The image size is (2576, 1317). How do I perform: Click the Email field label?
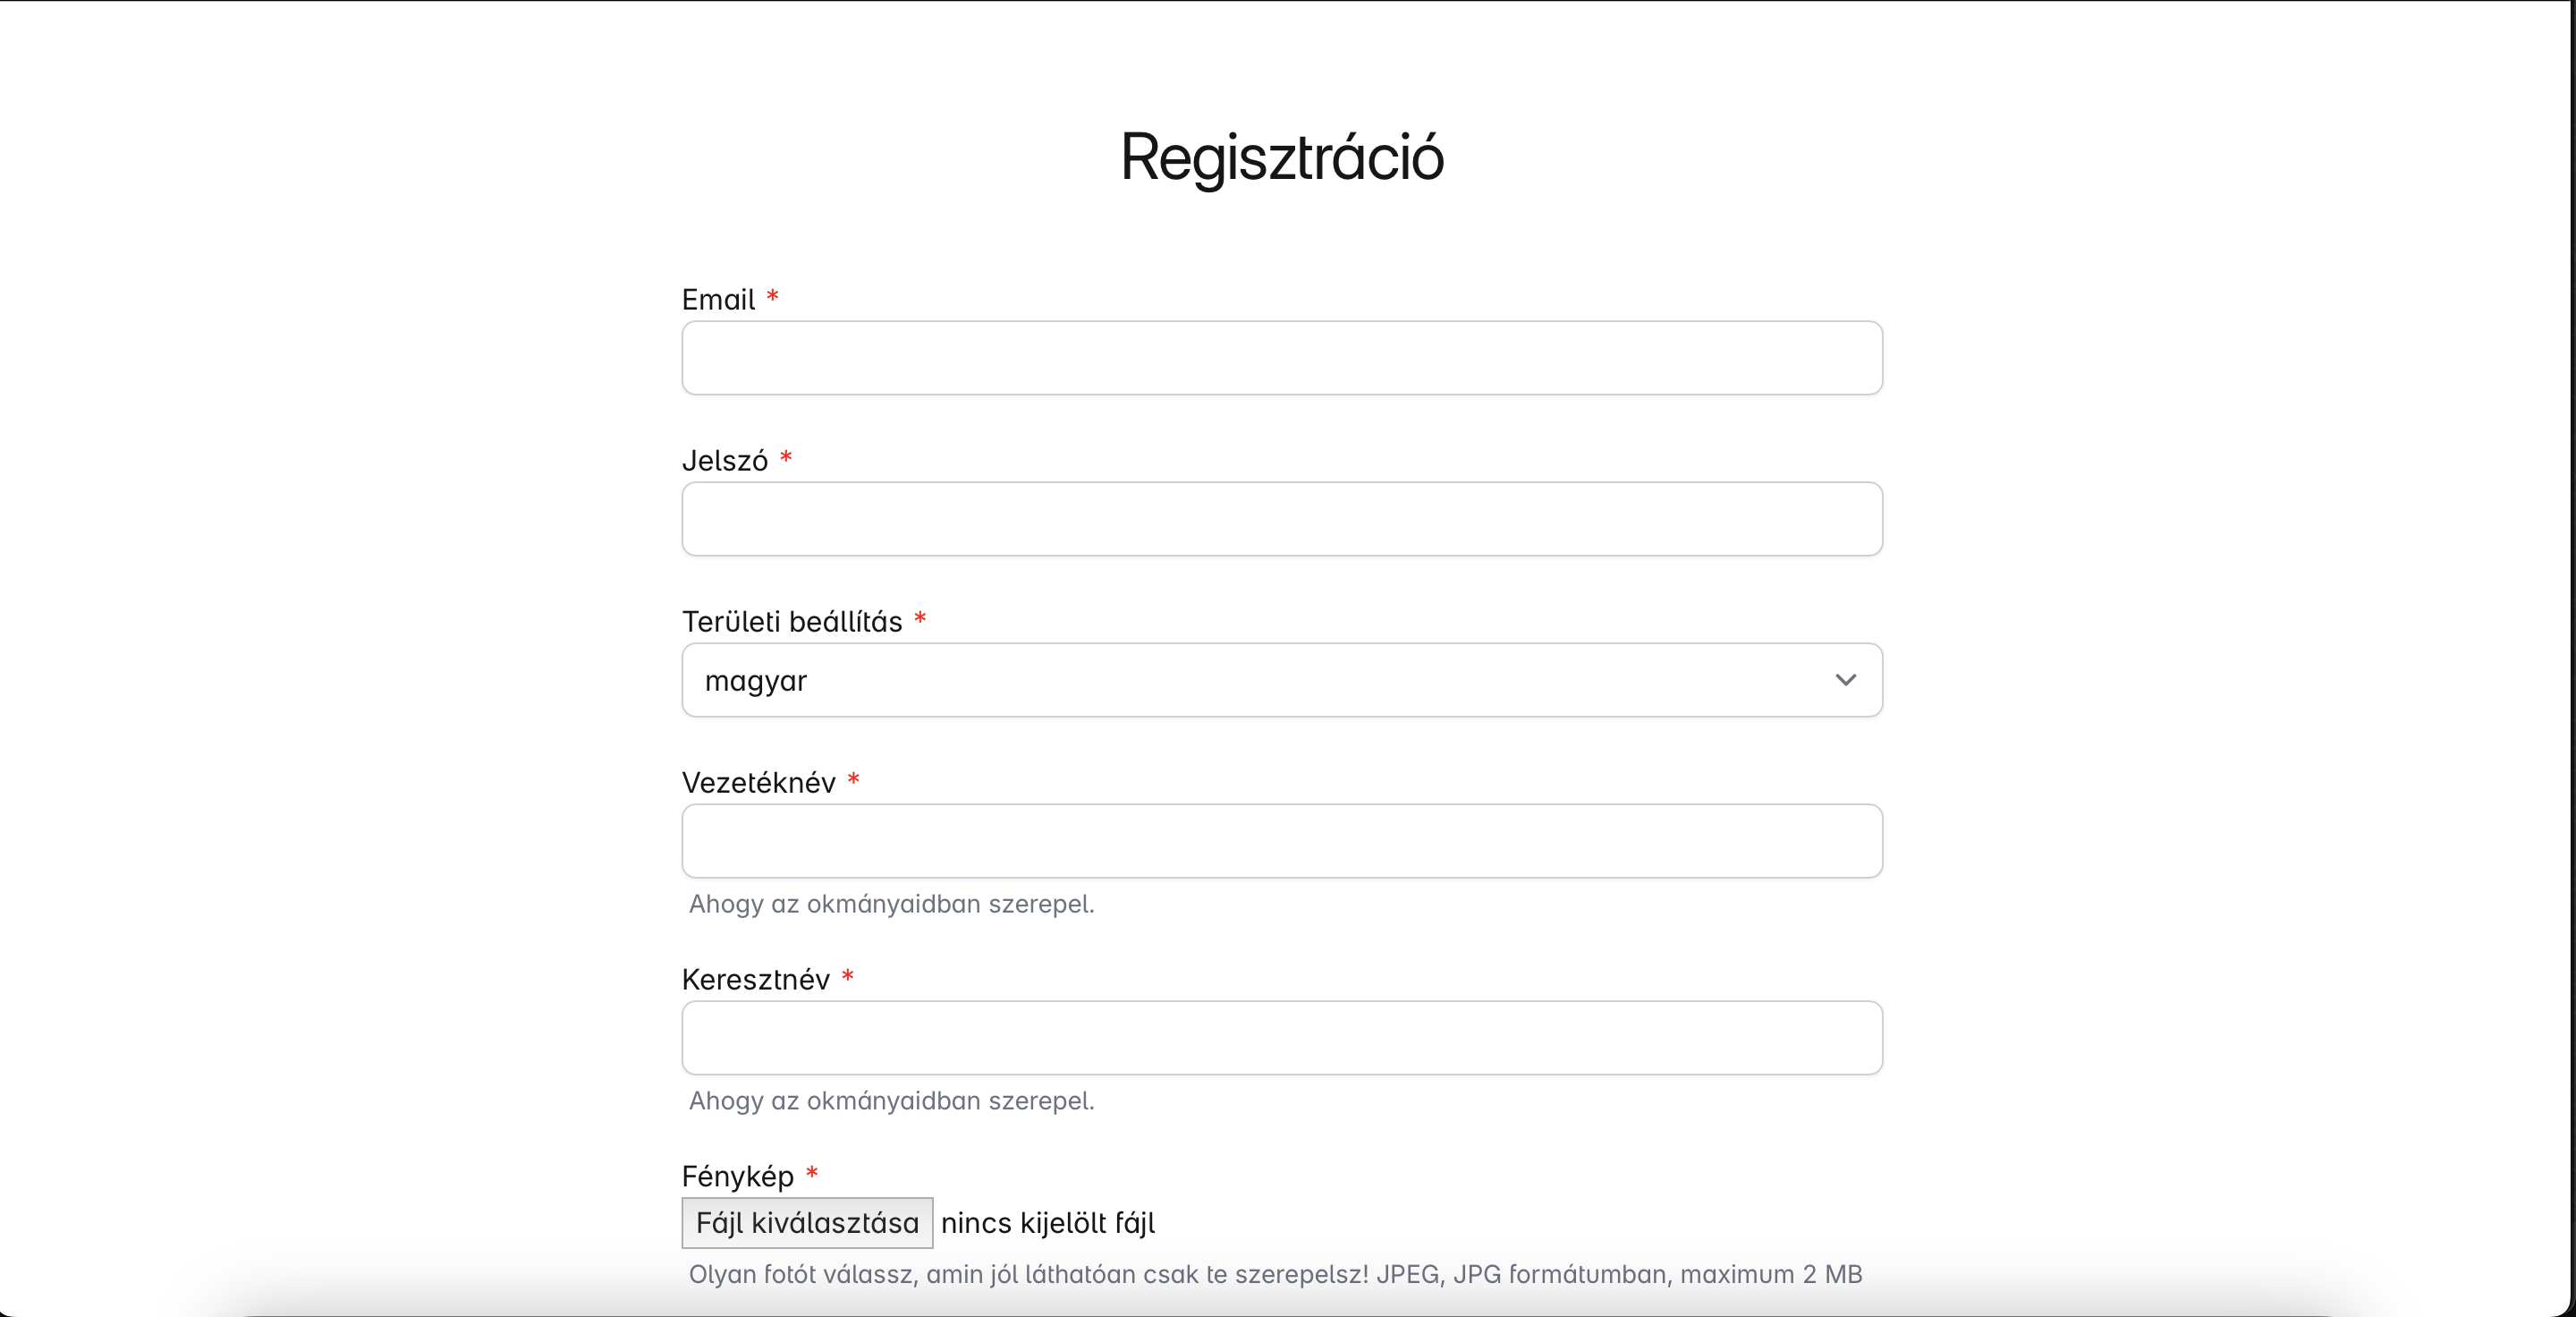click(718, 300)
